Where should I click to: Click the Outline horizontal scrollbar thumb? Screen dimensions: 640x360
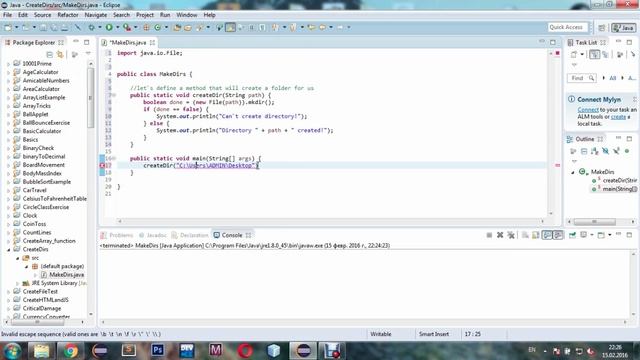point(594,222)
